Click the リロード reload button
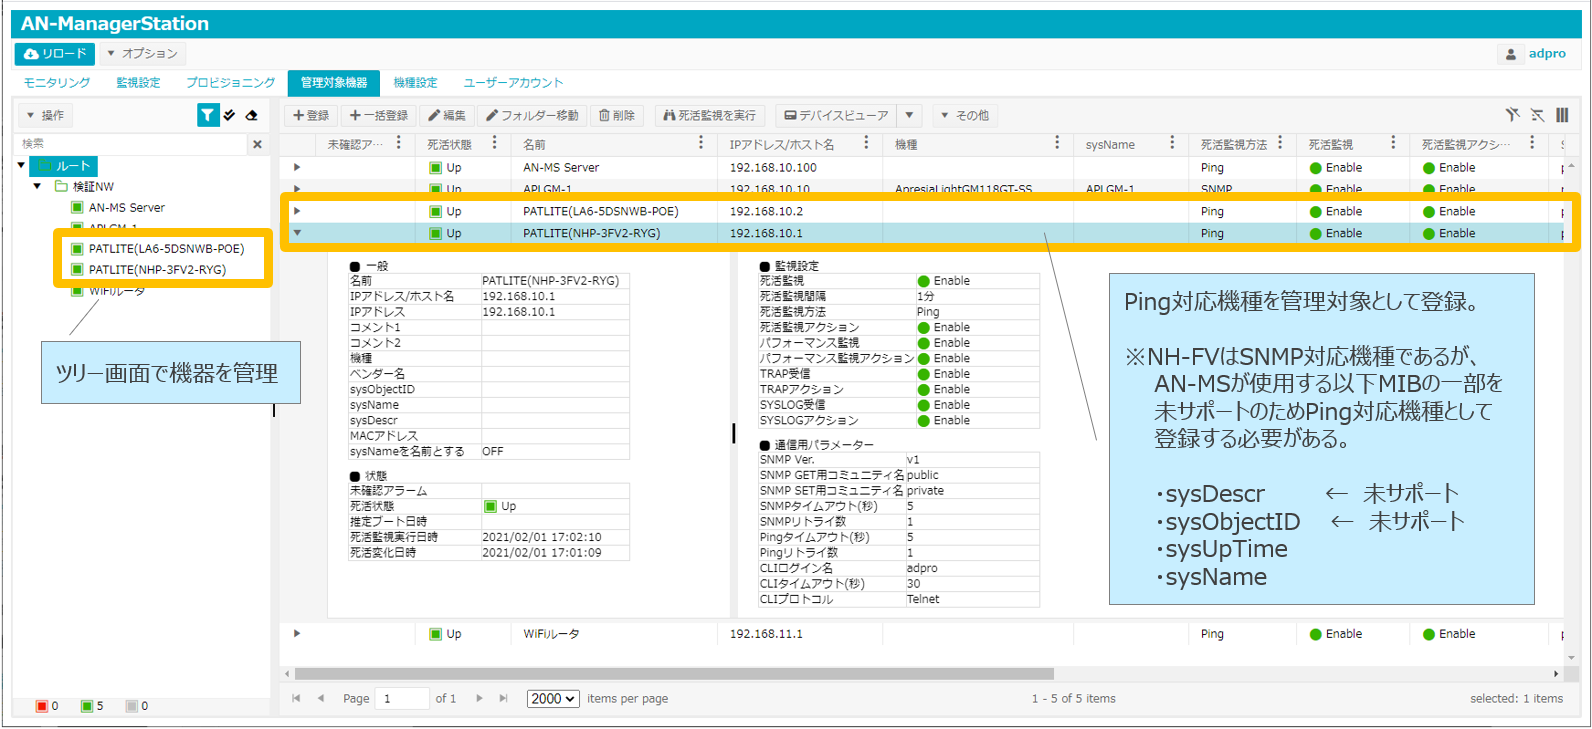 (55, 54)
